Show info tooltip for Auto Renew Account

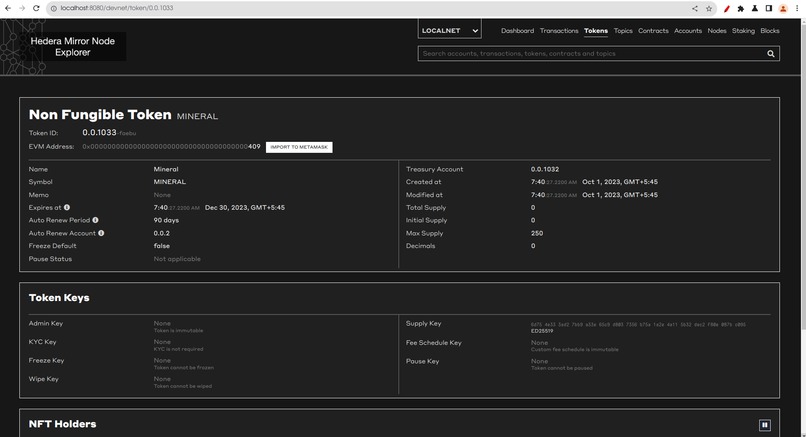click(101, 233)
